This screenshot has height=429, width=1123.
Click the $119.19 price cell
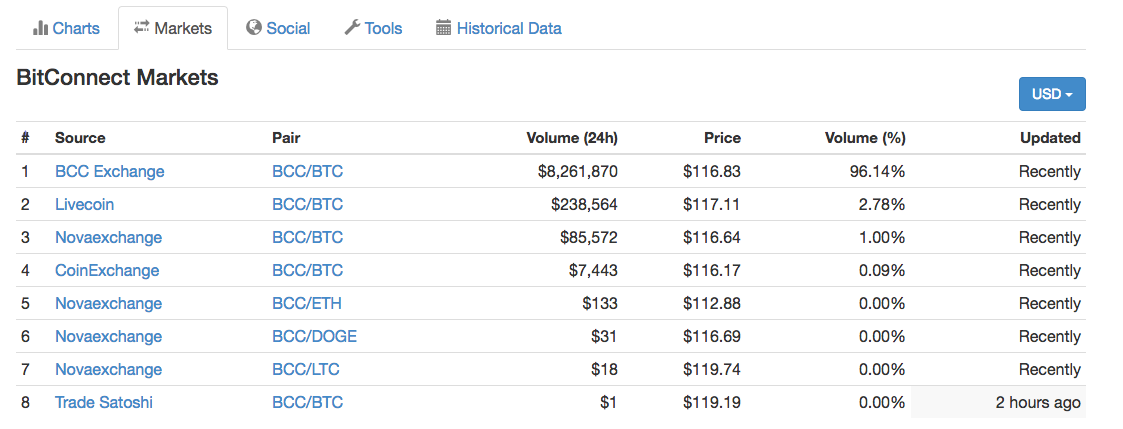712,403
